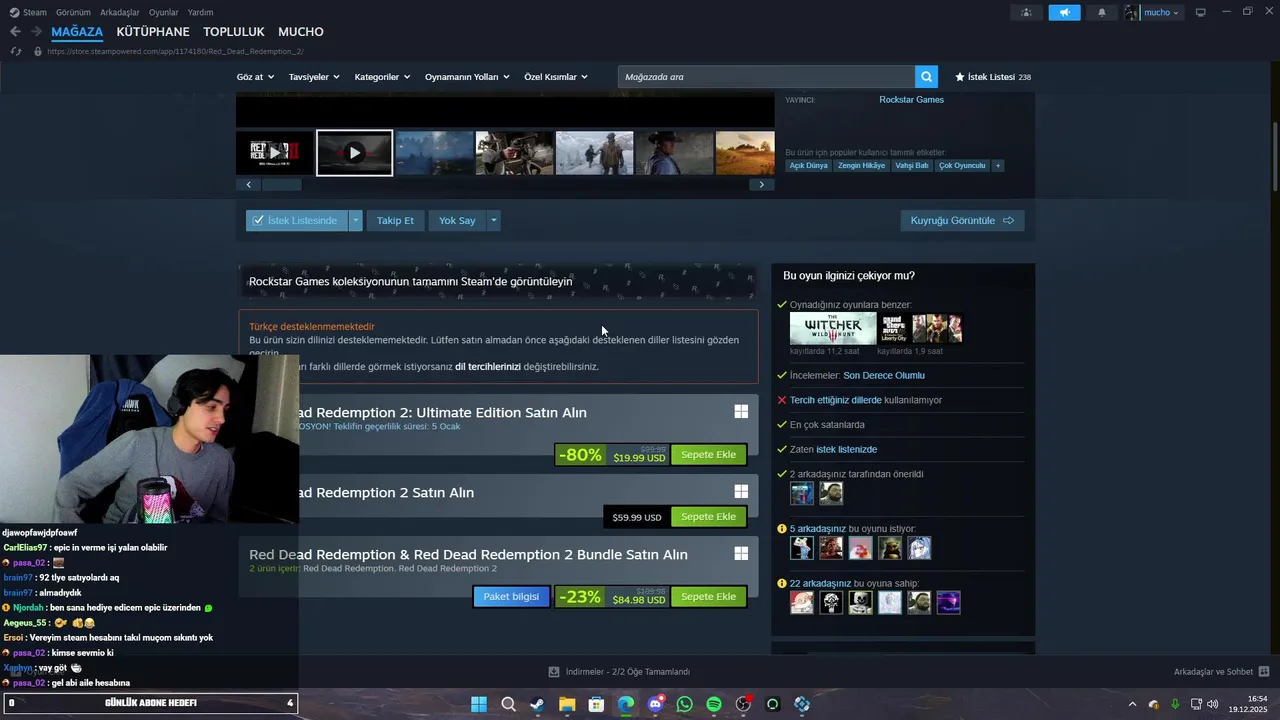This screenshot has height=720, width=1280.
Task: Toggle İstek Listesinde wishlist checkbox button
Action: click(297, 220)
